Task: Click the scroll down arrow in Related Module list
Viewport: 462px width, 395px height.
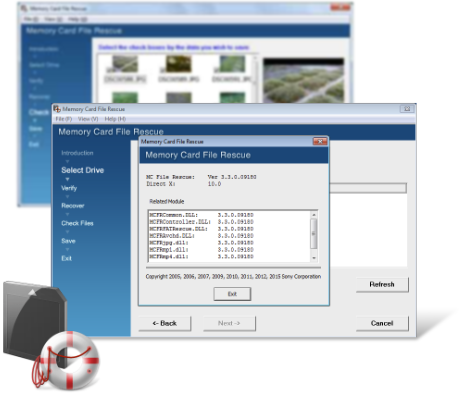Action: tap(314, 258)
